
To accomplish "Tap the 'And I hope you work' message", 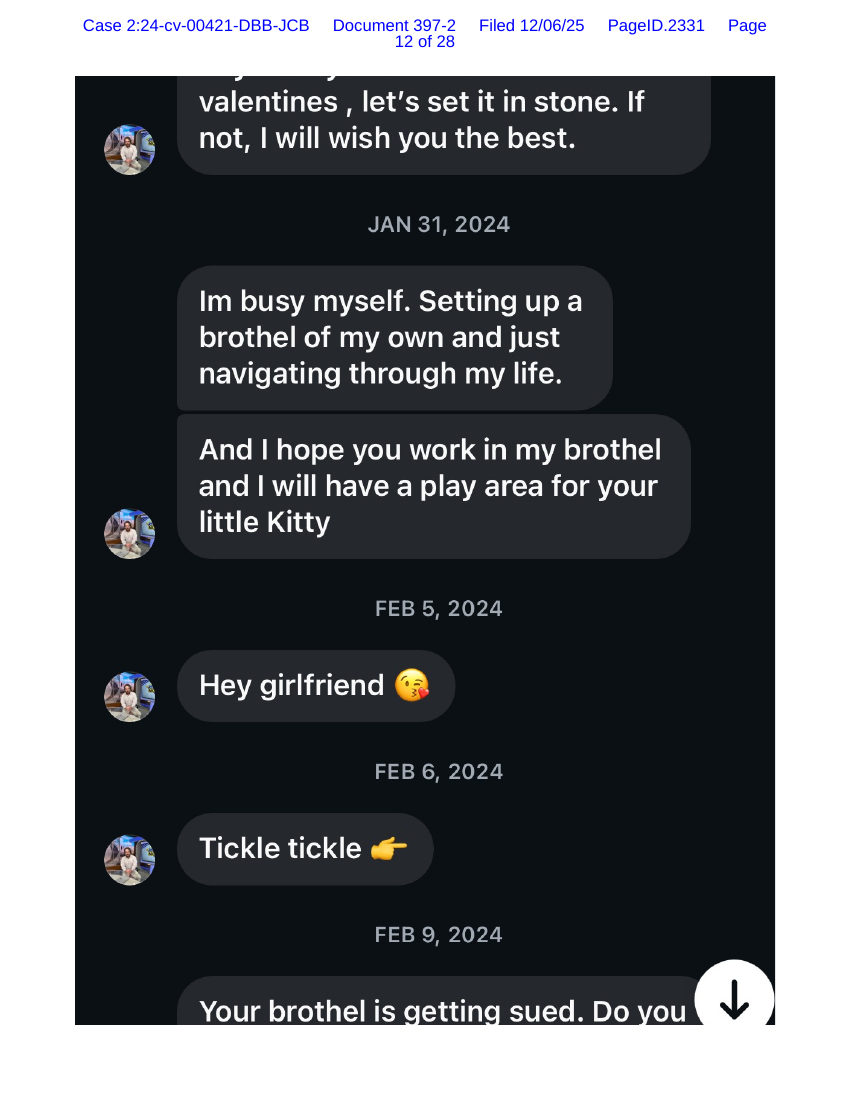I will (x=433, y=486).
